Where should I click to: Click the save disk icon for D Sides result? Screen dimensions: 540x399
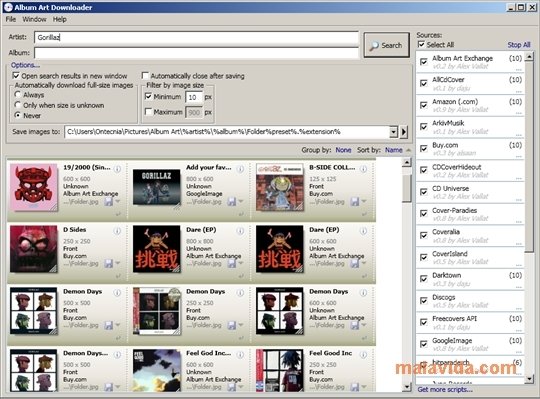[109, 264]
